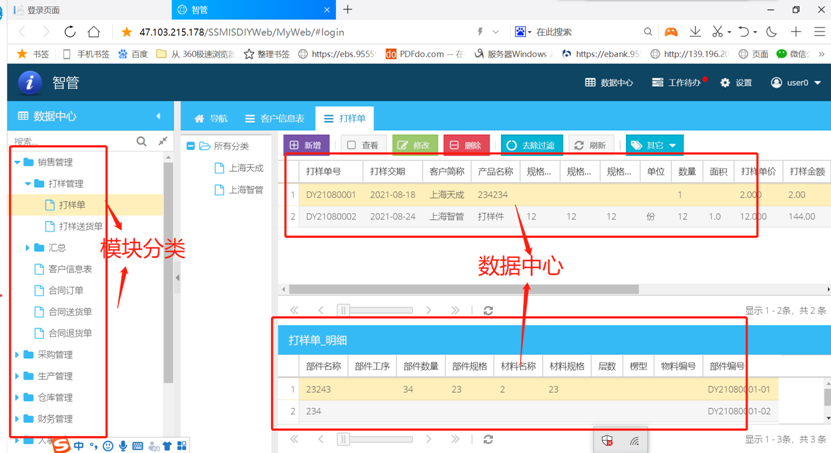Select the 打样单 tab

pyautogui.click(x=344, y=119)
